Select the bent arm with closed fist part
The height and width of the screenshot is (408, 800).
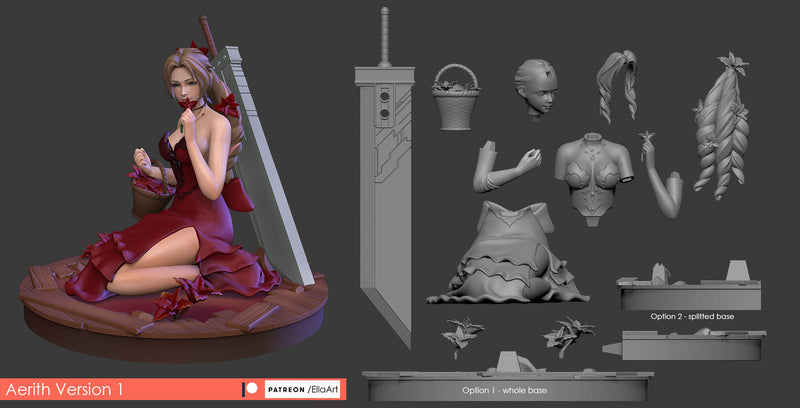point(507,166)
